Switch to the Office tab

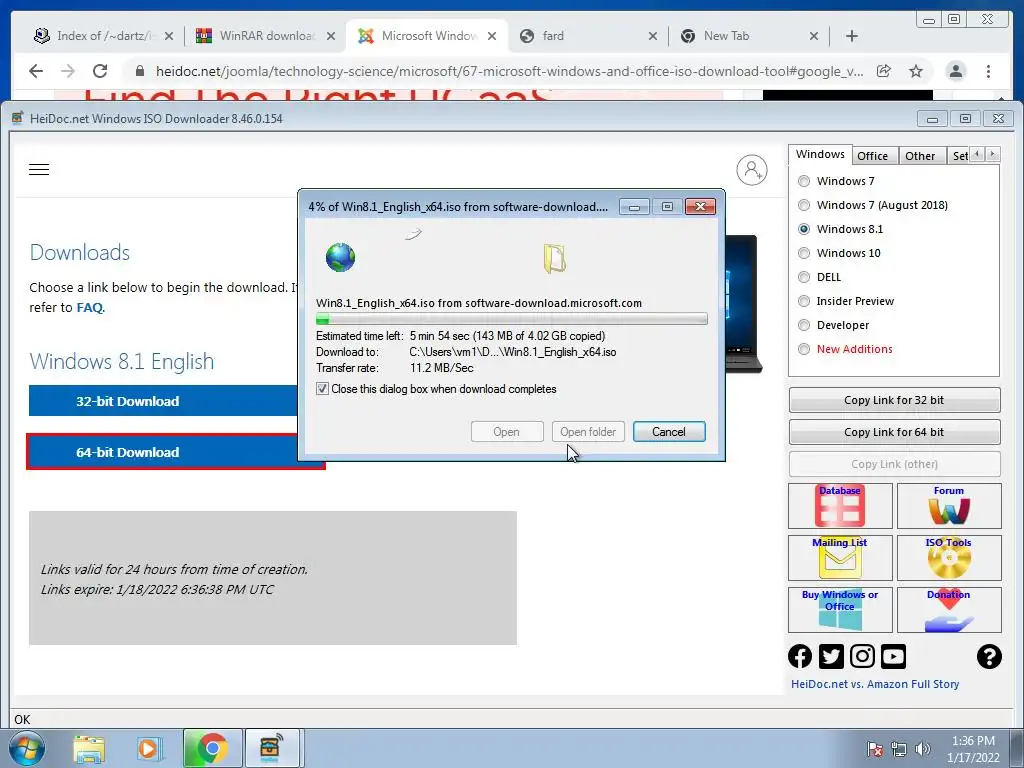point(872,155)
